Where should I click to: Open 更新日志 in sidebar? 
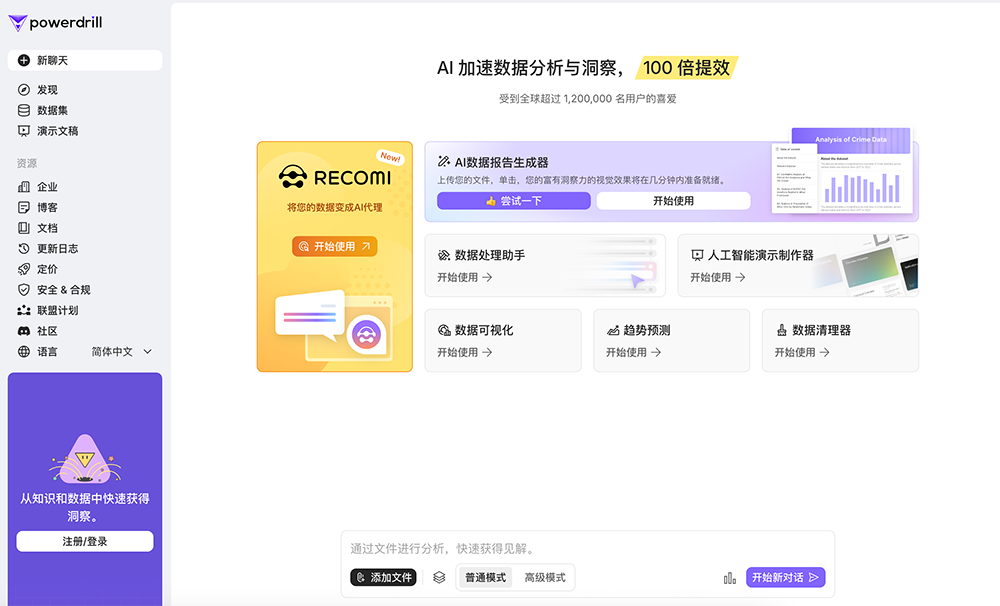point(85,248)
